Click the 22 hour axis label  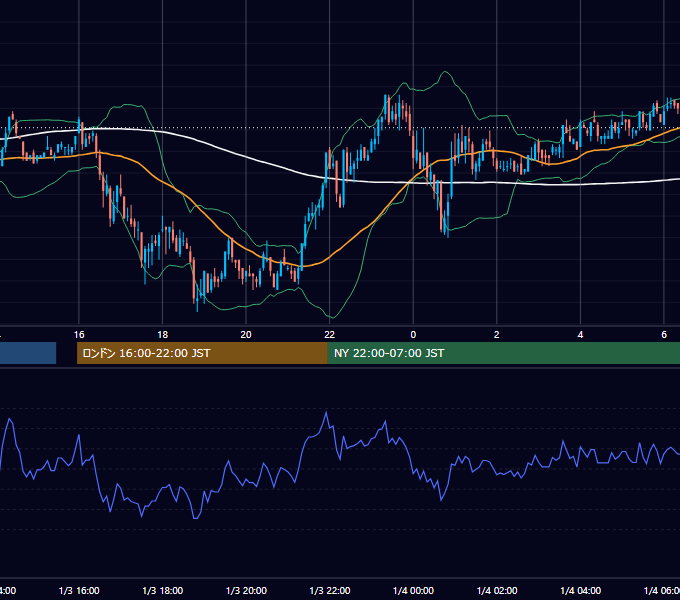pos(330,334)
